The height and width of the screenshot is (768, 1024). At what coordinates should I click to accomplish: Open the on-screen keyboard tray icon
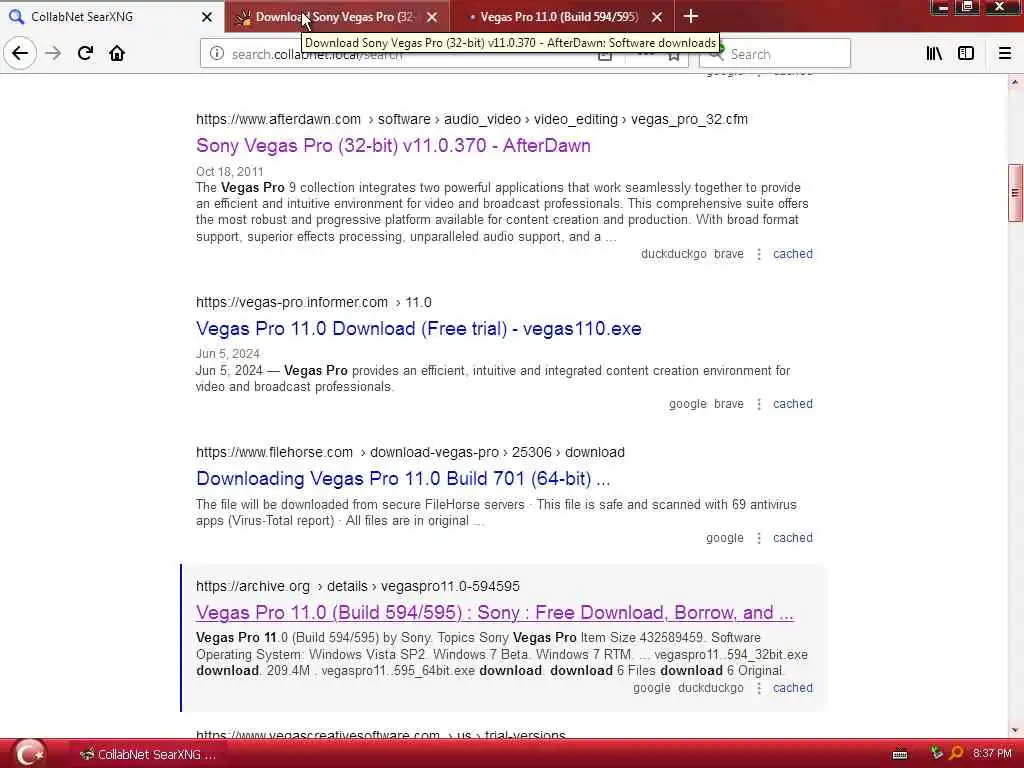click(x=900, y=754)
